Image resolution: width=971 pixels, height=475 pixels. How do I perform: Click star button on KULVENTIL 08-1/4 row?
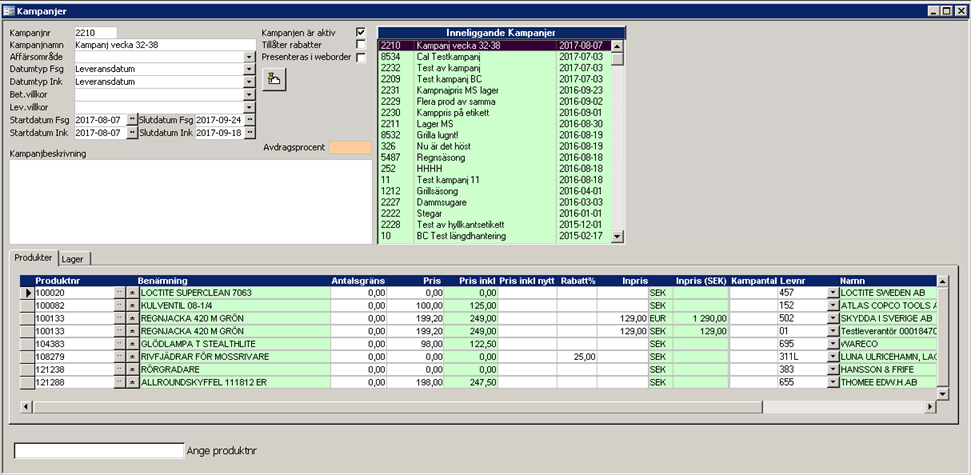tap(130, 305)
